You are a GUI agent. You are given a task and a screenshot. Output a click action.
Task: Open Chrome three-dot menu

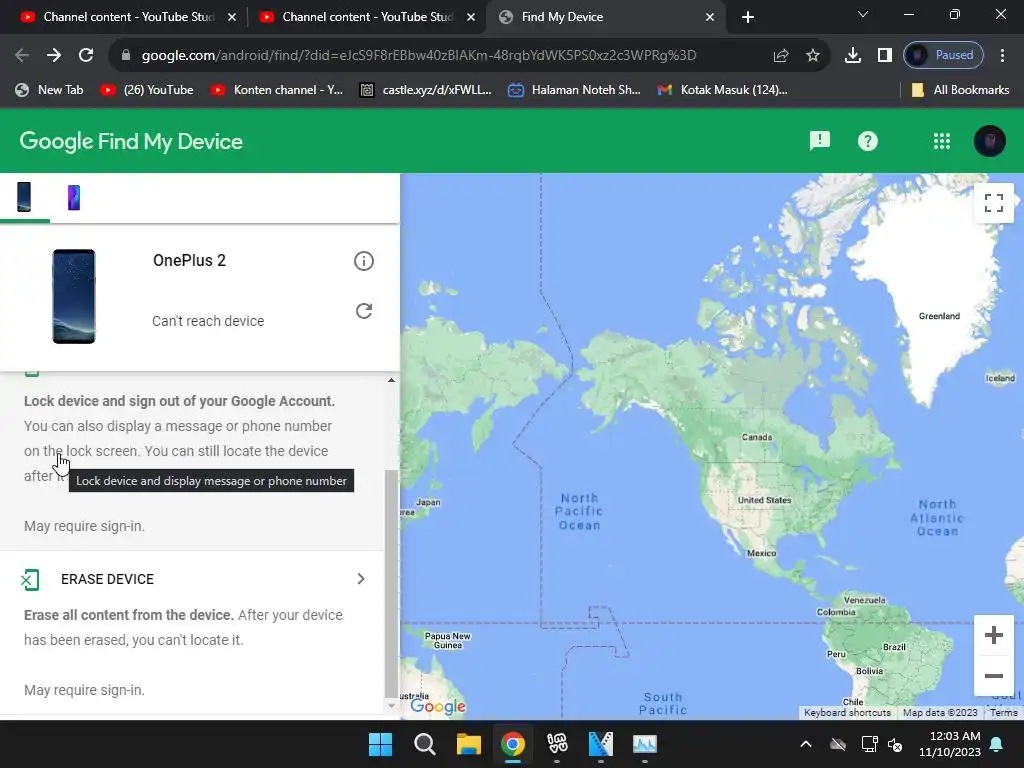click(x=1002, y=56)
